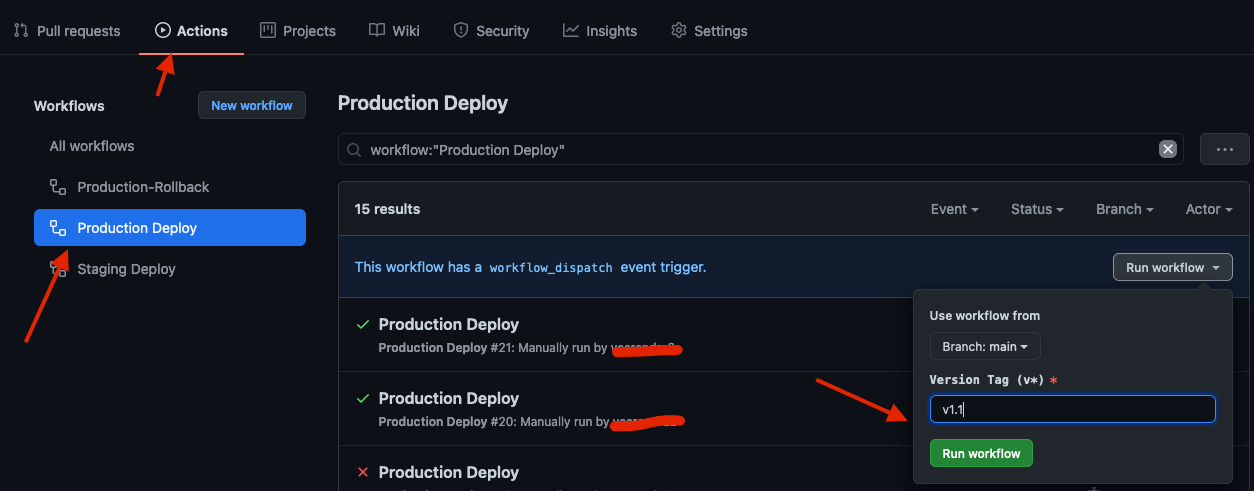Click the green checkmark on run #20
Screen dimensions: 1254x491
[x=363, y=398]
